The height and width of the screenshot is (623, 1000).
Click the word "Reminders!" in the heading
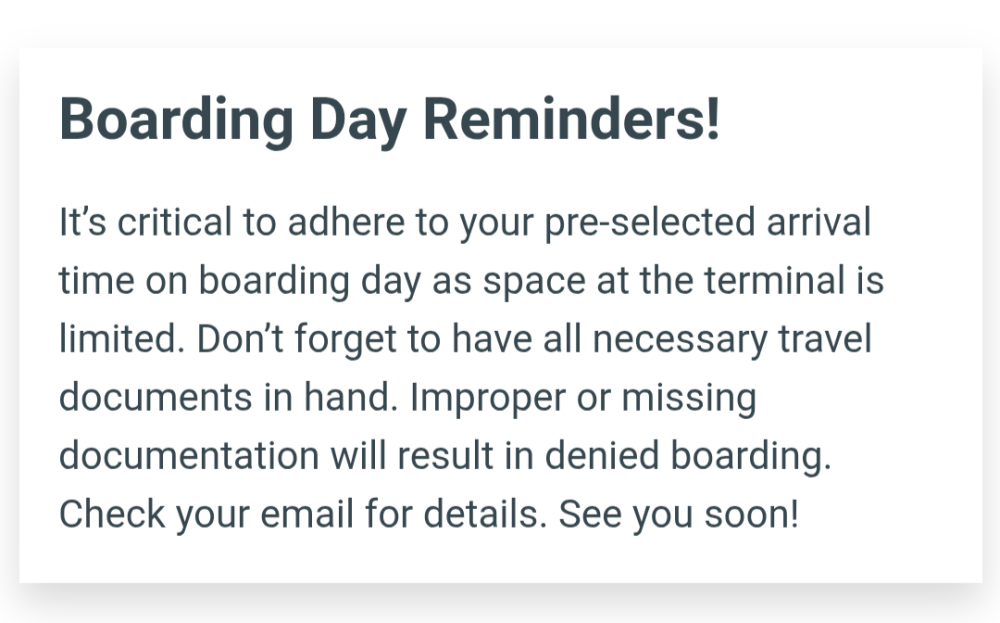(x=572, y=119)
